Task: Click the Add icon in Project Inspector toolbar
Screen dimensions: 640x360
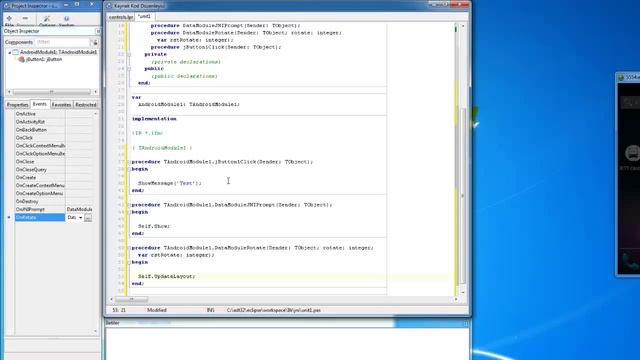Action: click(x=9, y=19)
